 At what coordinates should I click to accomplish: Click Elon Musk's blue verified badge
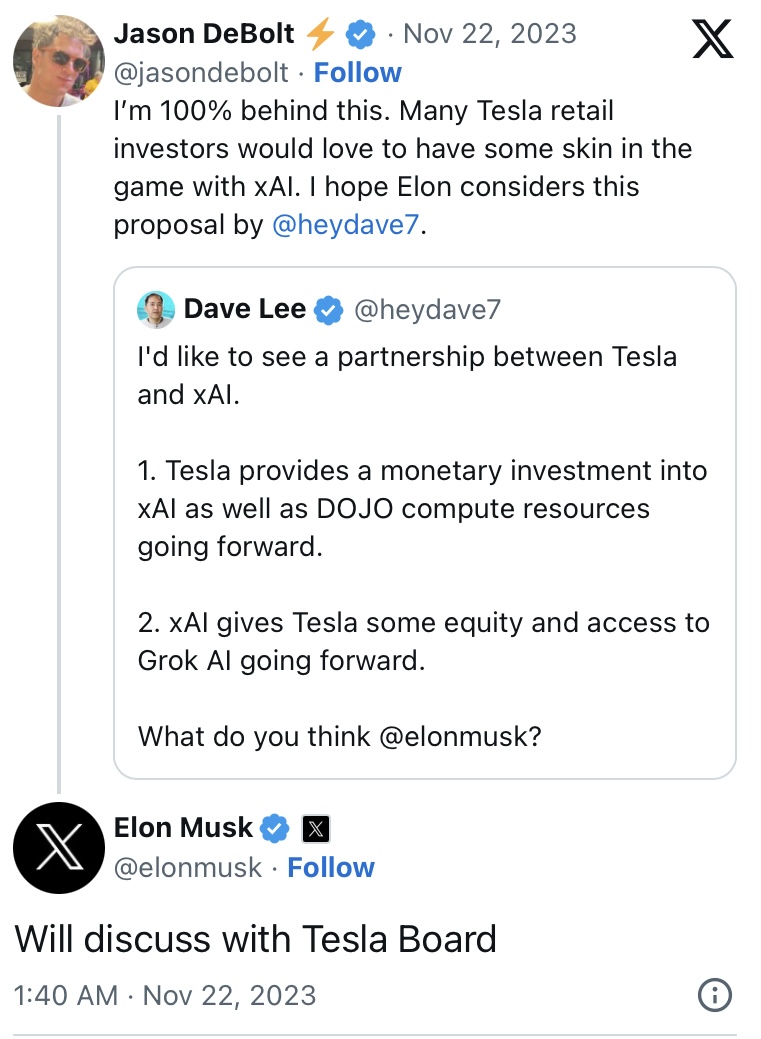[x=275, y=829]
